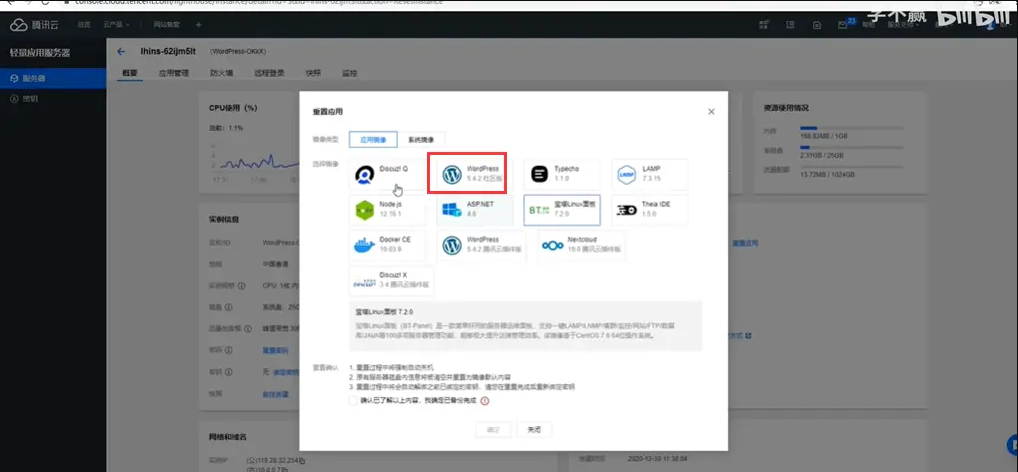Open the 应用管理 tab
The height and width of the screenshot is (472, 1018).
coord(173,73)
